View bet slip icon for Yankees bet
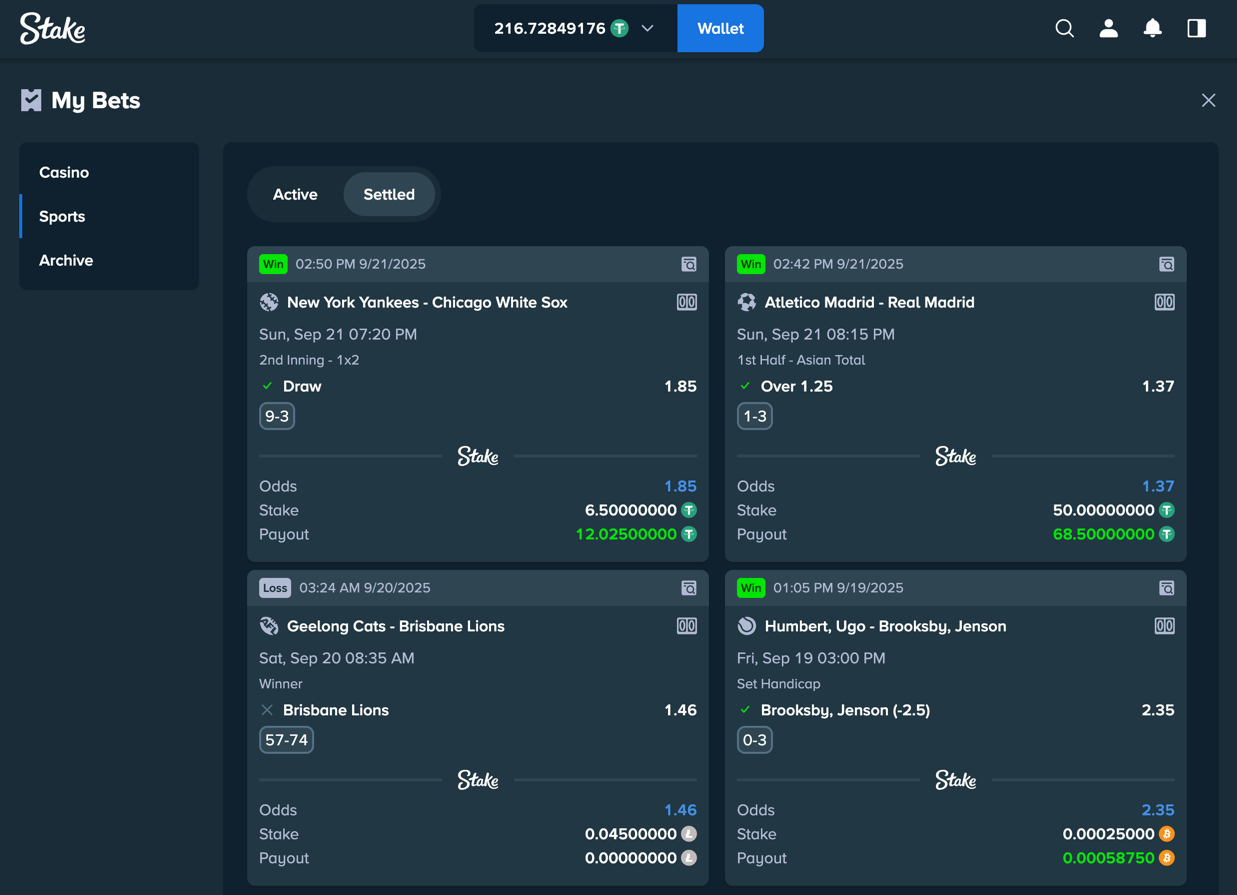Viewport: 1237px width, 895px height. pos(689,264)
